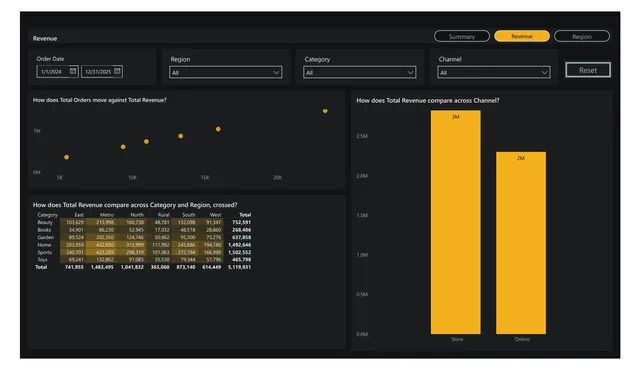Sort table by the East column header
This screenshot has height=370, width=640.
pyautogui.click(x=79, y=215)
